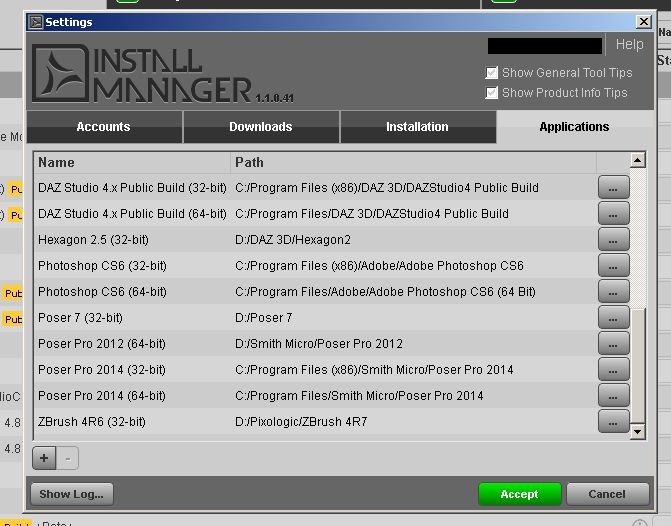Switch to the Downloads tab
The image size is (671, 526).
click(261, 127)
